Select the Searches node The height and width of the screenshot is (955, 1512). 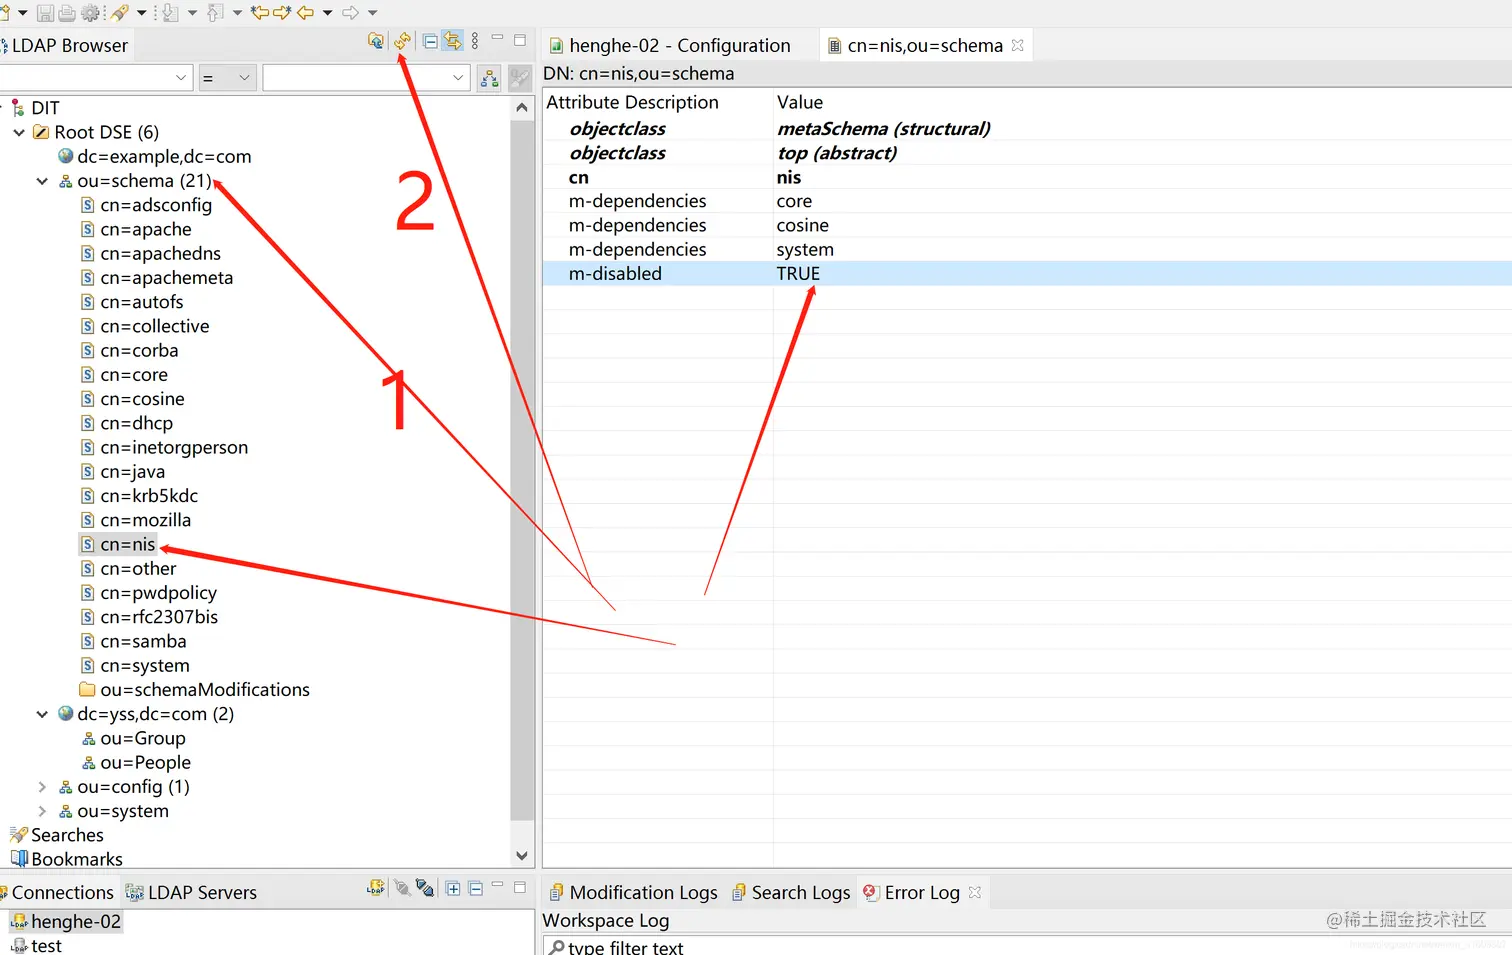57,835
